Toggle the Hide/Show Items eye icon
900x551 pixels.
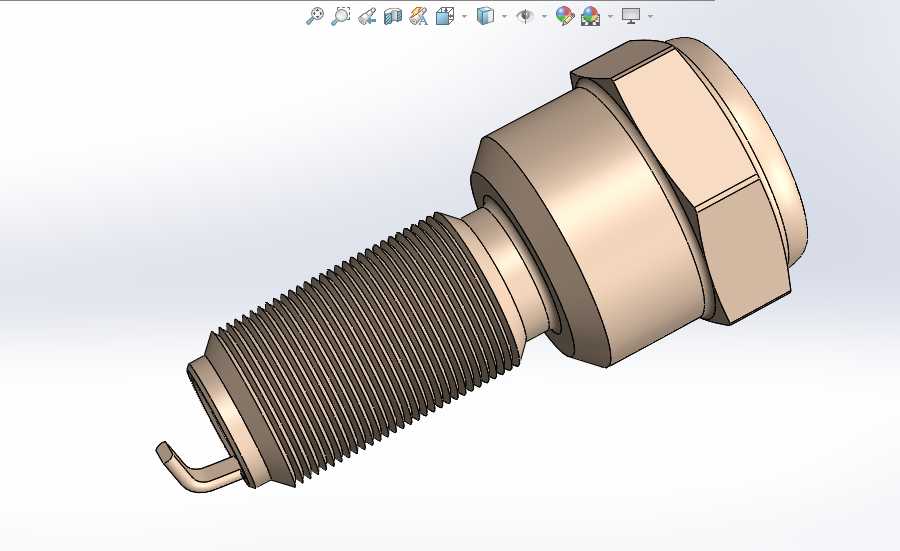pos(525,16)
